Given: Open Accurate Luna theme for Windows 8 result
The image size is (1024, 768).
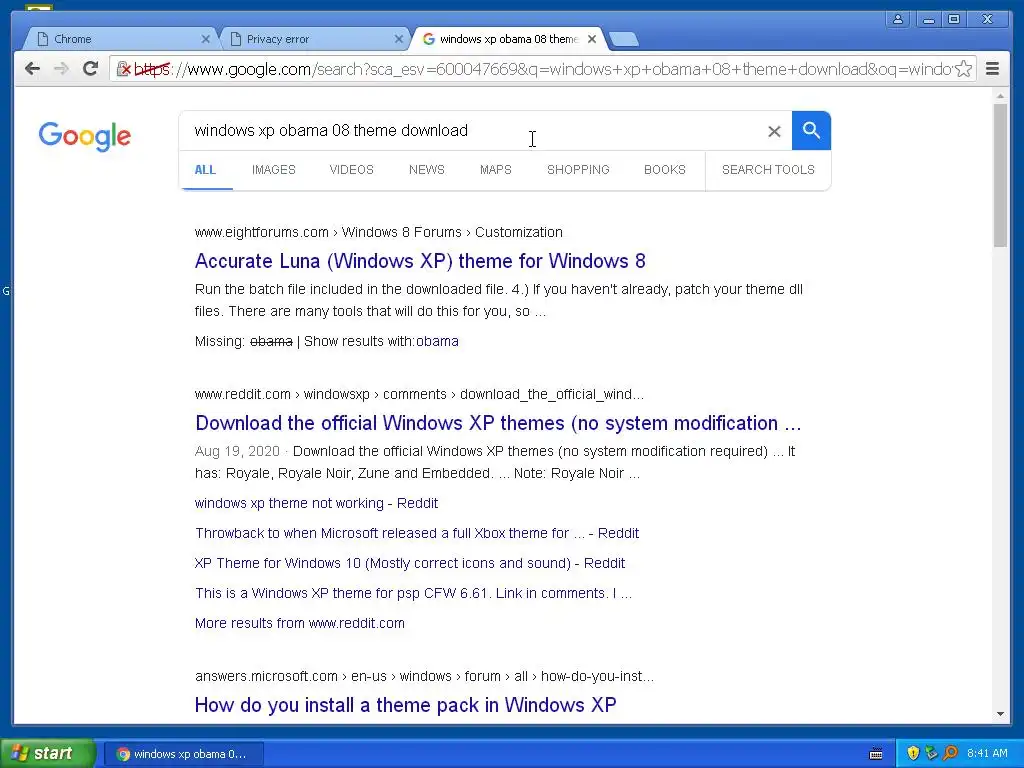Looking at the screenshot, I should (420, 261).
